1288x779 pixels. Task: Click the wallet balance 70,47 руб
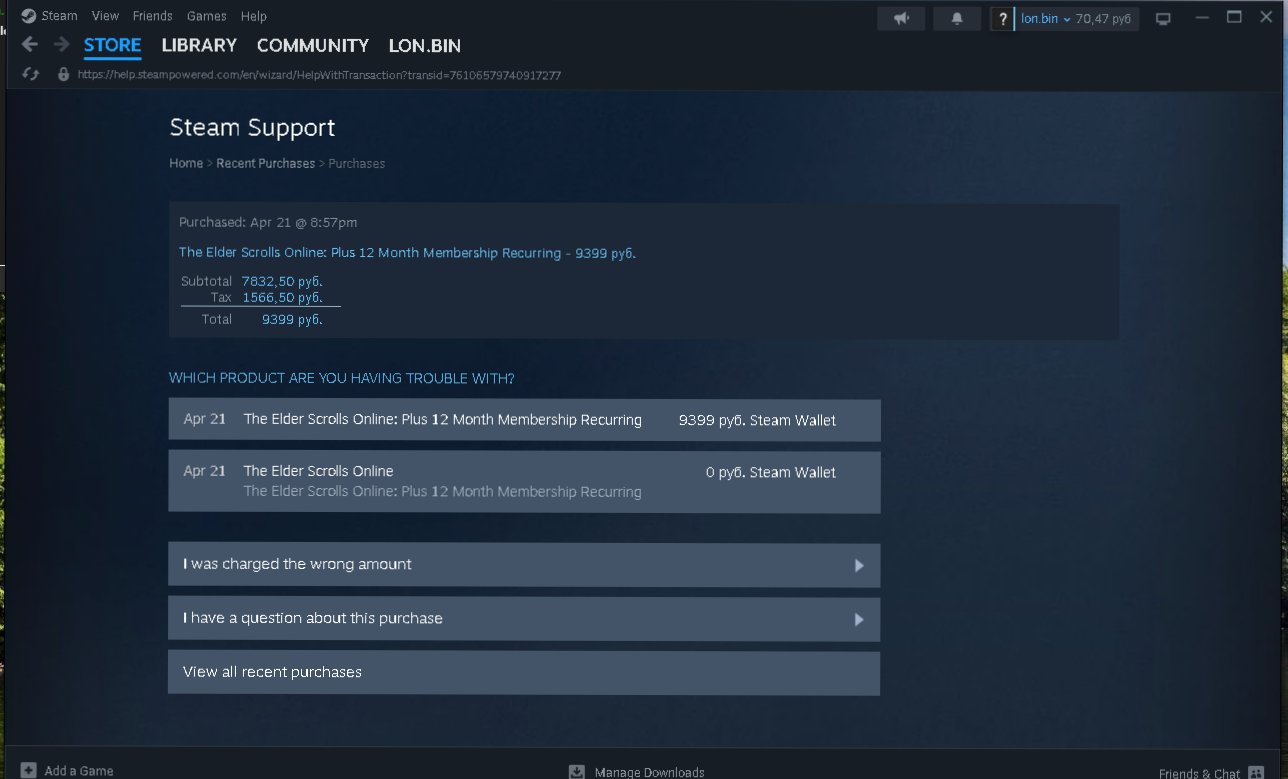[x=1103, y=19]
